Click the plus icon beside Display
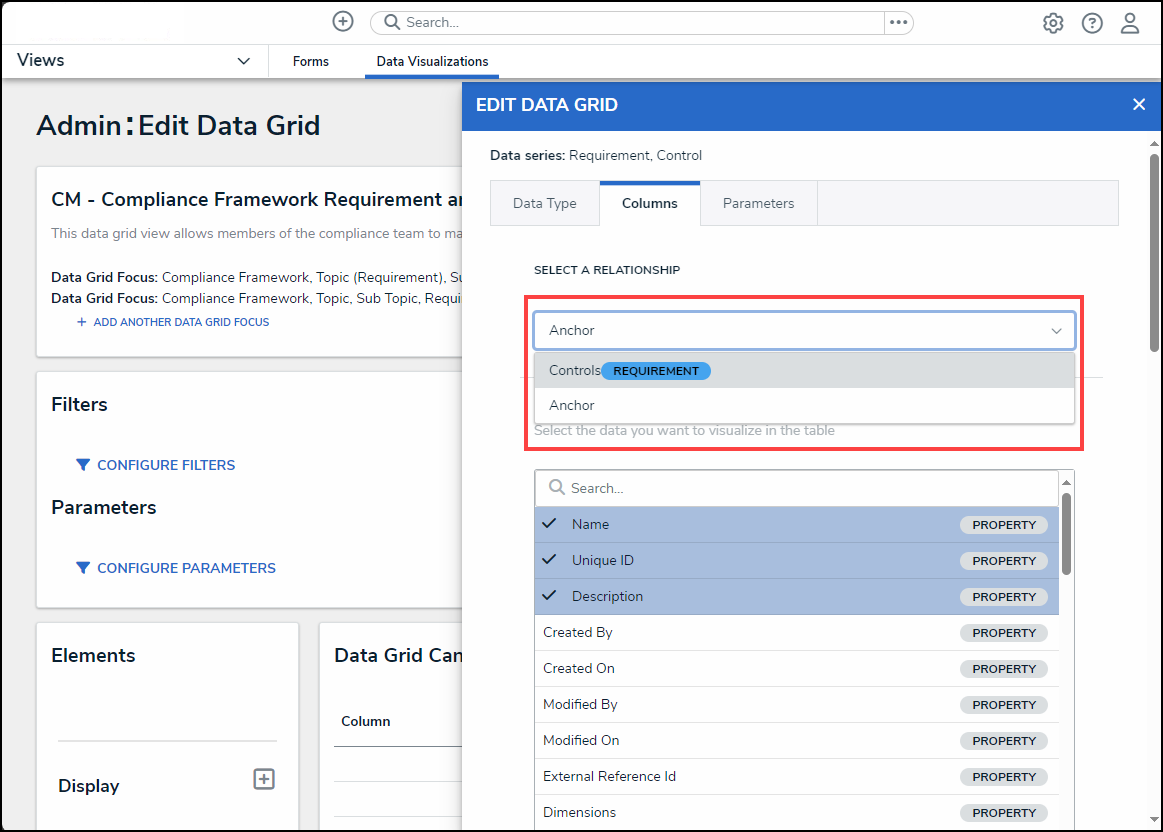1163x832 pixels. point(264,779)
